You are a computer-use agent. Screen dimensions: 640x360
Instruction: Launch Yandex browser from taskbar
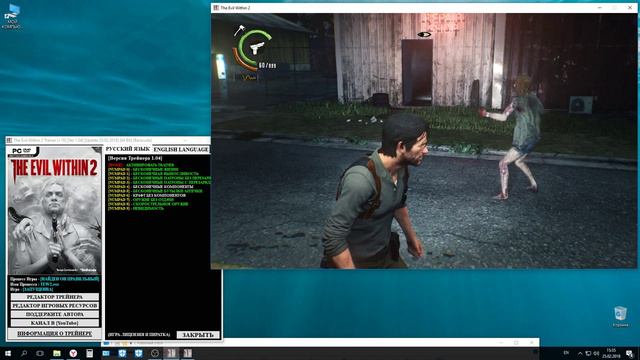(x=73, y=353)
